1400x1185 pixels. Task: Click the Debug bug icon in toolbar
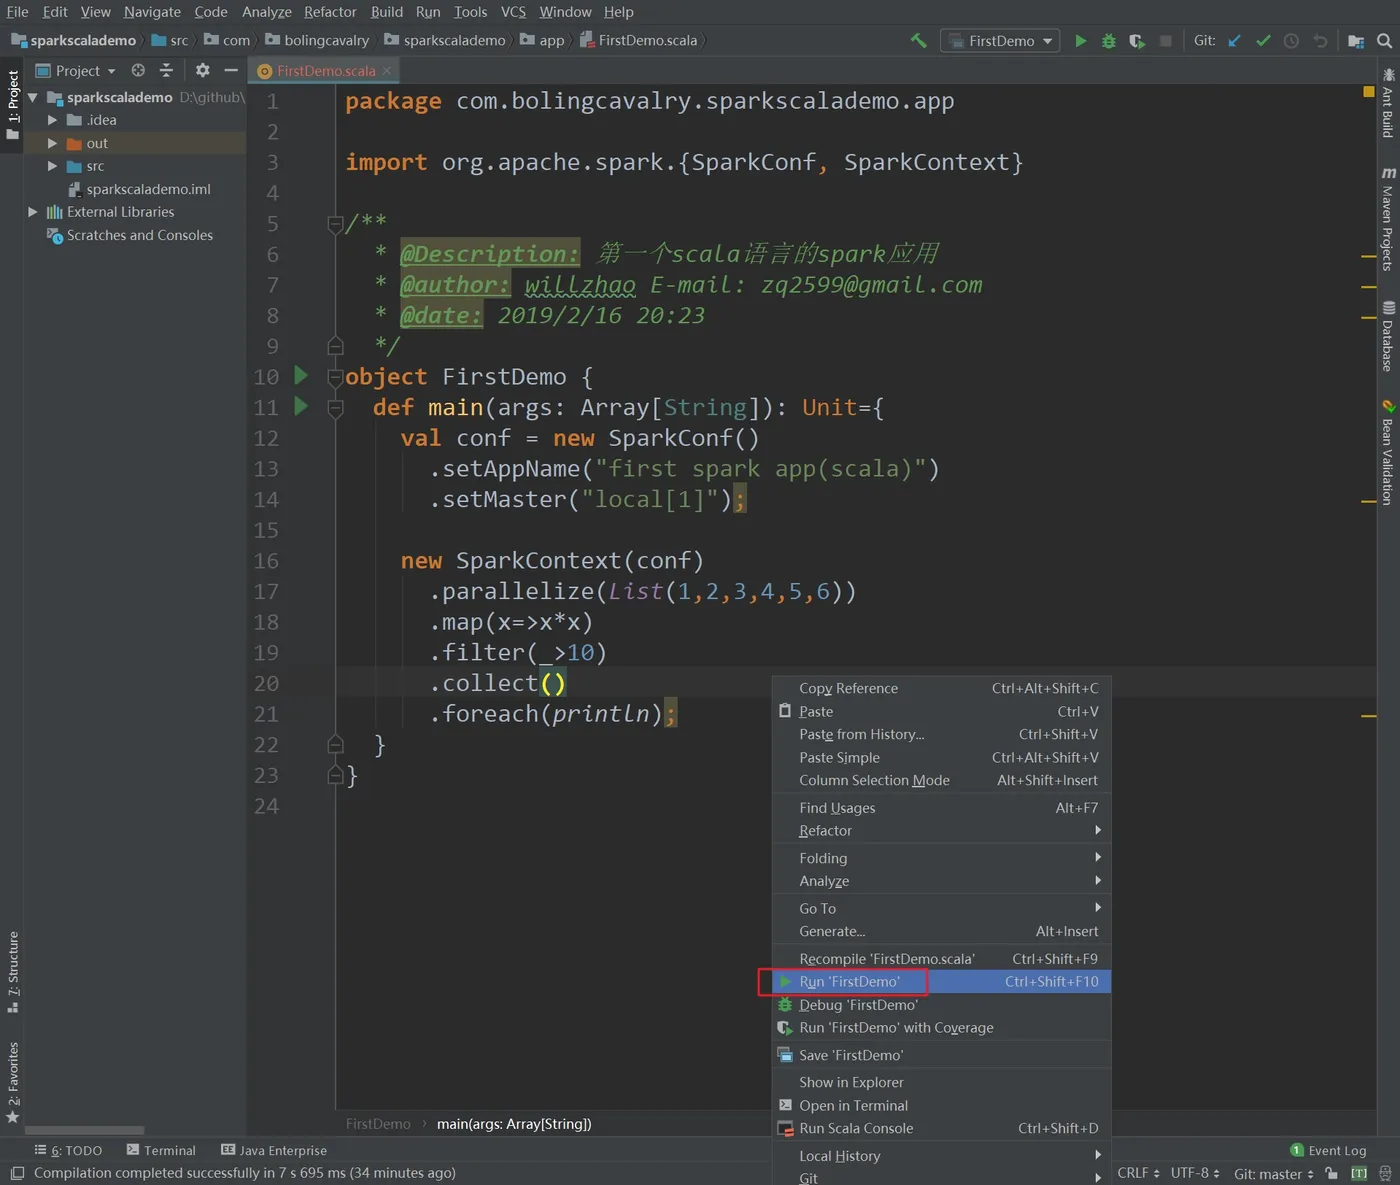(x=1108, y=41)
